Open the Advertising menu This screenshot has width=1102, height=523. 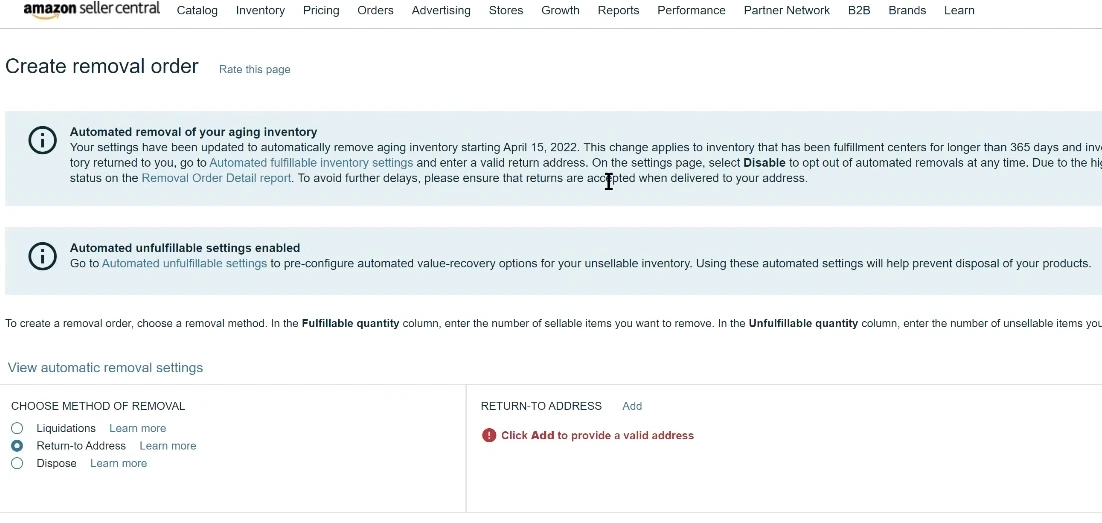[441, 11]
